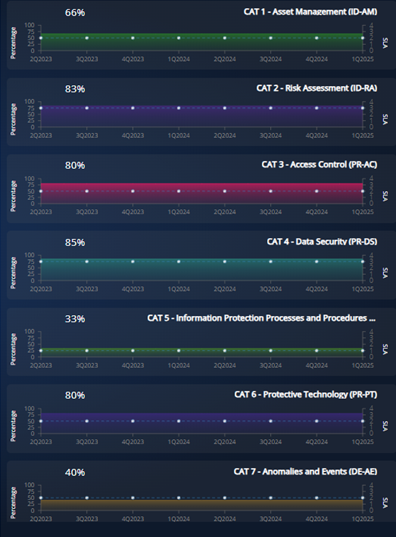Viewport: 396px width, 537px height.
Task: Click the 40% score for Anomalies and Events
Action: (x=75, y=473)
